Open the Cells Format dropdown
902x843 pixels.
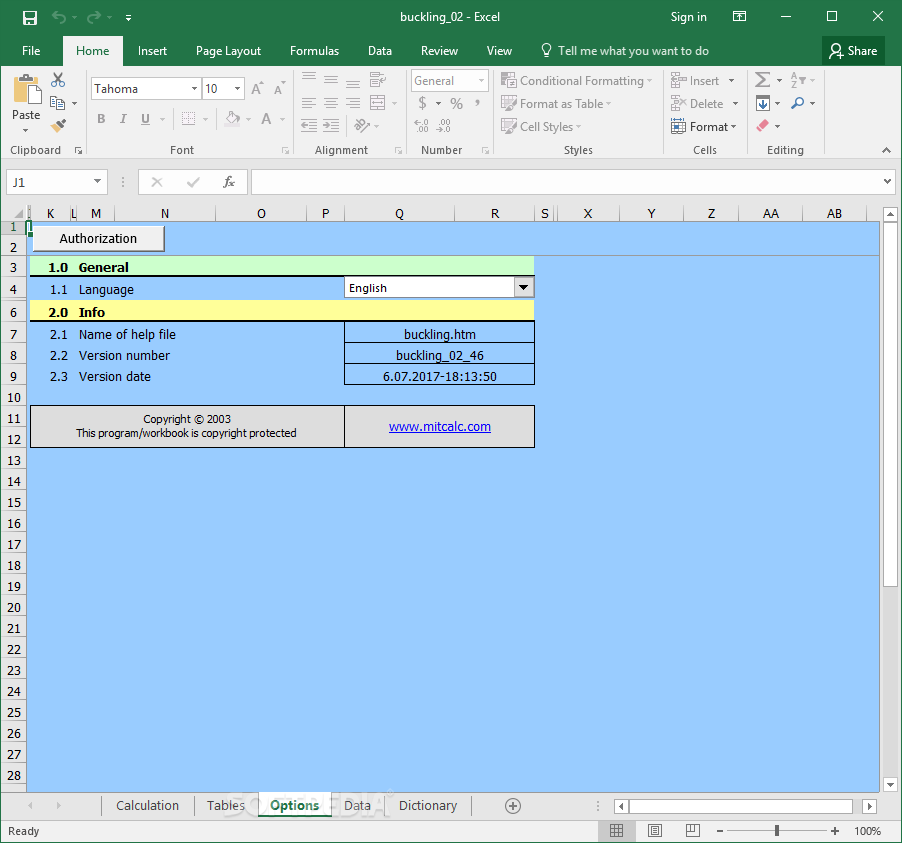coord(704,127)
